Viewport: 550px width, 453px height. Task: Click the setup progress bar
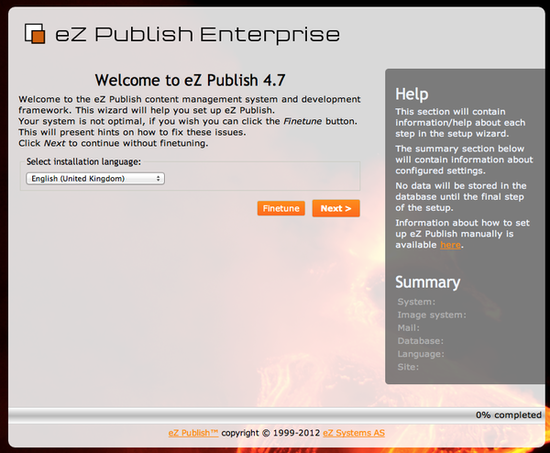pyautogui.click(x=275, y=415)
